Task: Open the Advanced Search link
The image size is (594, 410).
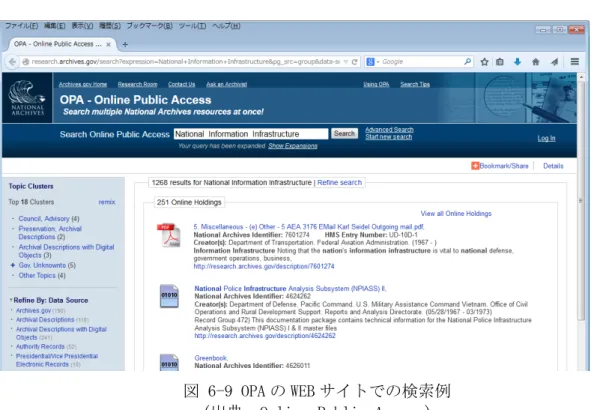Action: point(389,130)
